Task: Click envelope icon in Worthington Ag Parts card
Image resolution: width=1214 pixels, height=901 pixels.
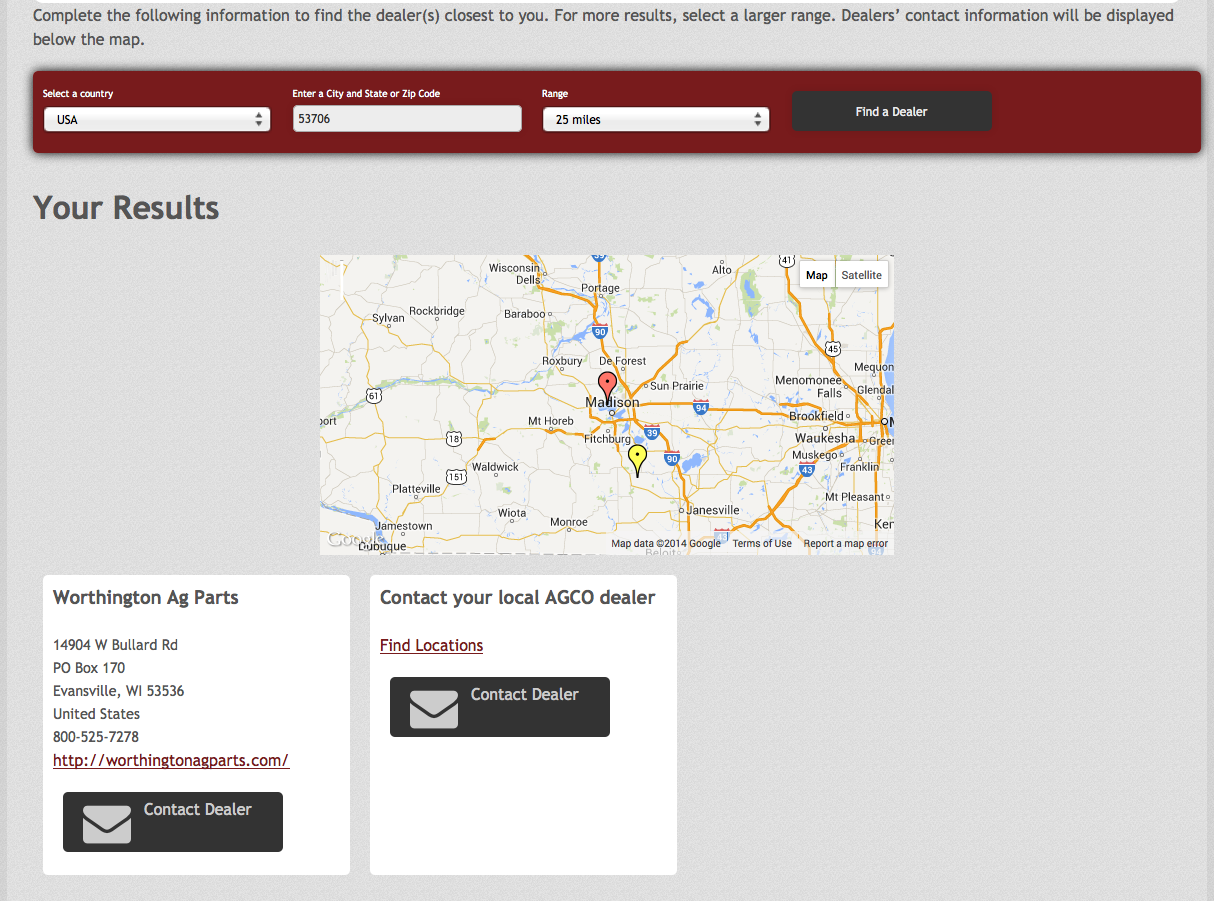Action: click(107, 823)
